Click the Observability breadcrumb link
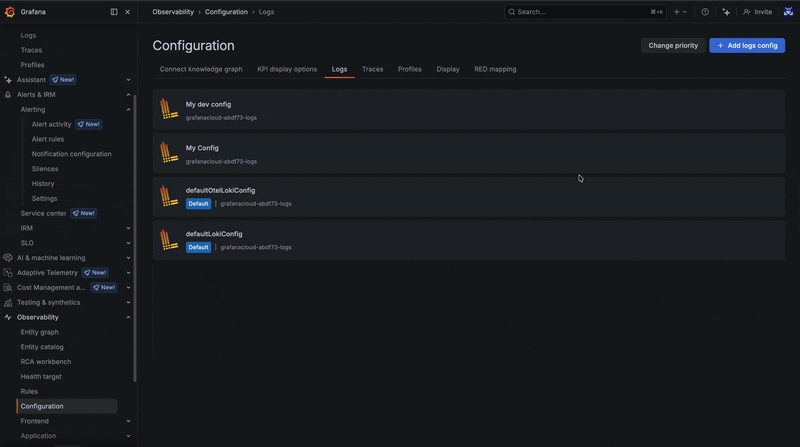The width and height of the screenshot is (800, 447). [173, 12]
